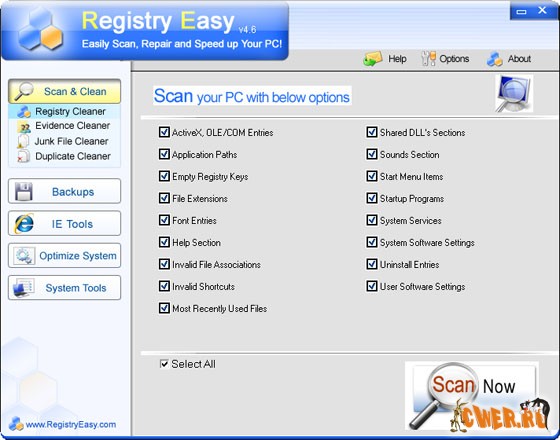
Task: Uncheck ActiveX, OLE/COM Entries
Action: [164, 132]
